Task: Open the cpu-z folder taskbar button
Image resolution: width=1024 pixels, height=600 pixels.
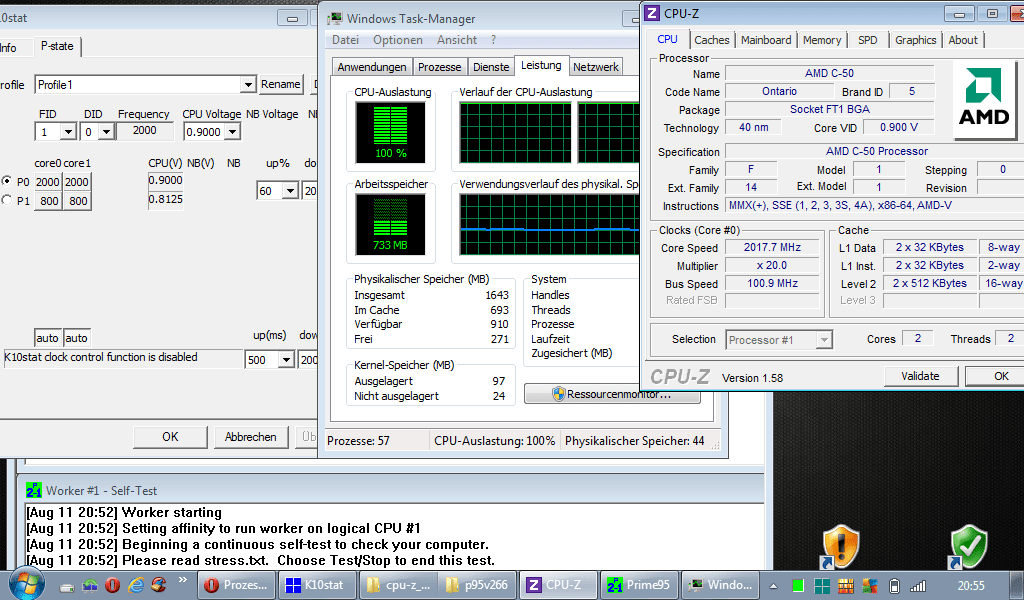Action: pyautogui.click(x=399, y=585)
